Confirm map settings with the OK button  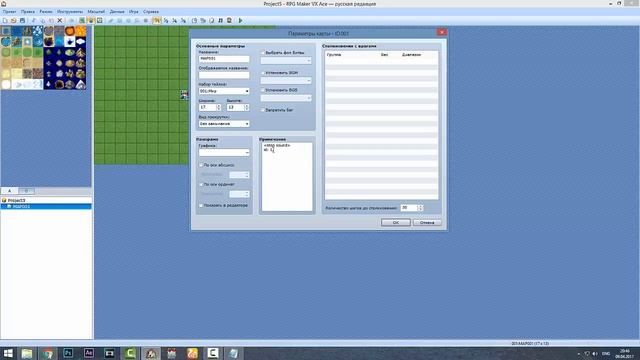pyautogui.click(x=396, y=222)
